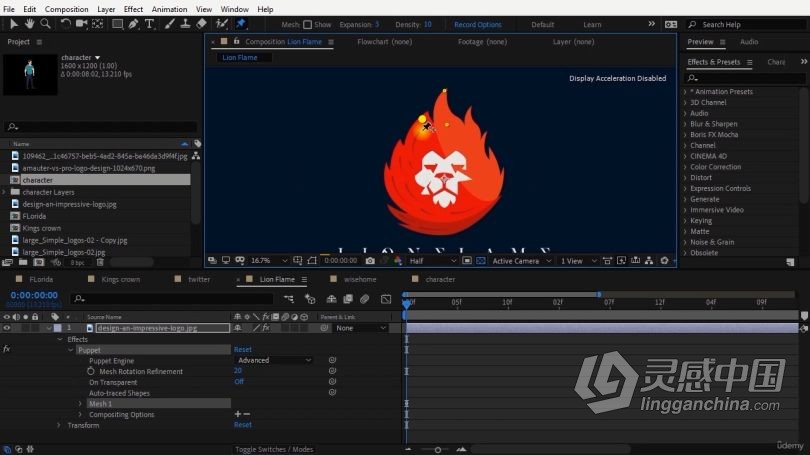This screenshot has width=810, height=455.
Task: Enable frame blending icon in timeline
Action: tap(348, 299)
